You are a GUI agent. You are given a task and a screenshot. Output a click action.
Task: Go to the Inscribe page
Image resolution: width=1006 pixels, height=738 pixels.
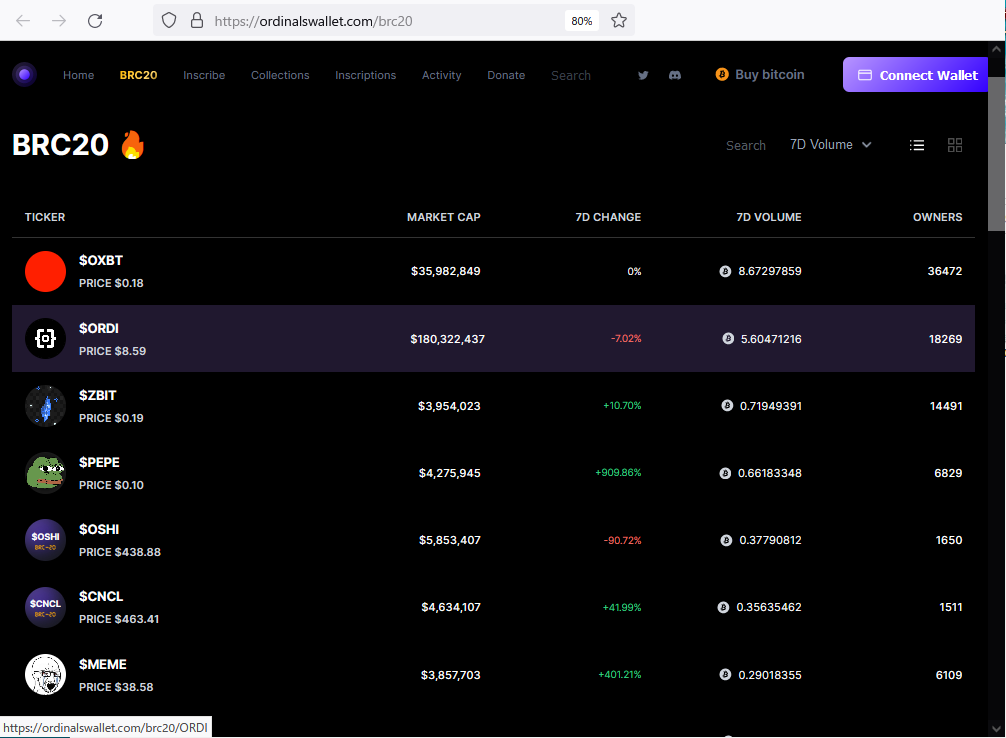(204, 75)
